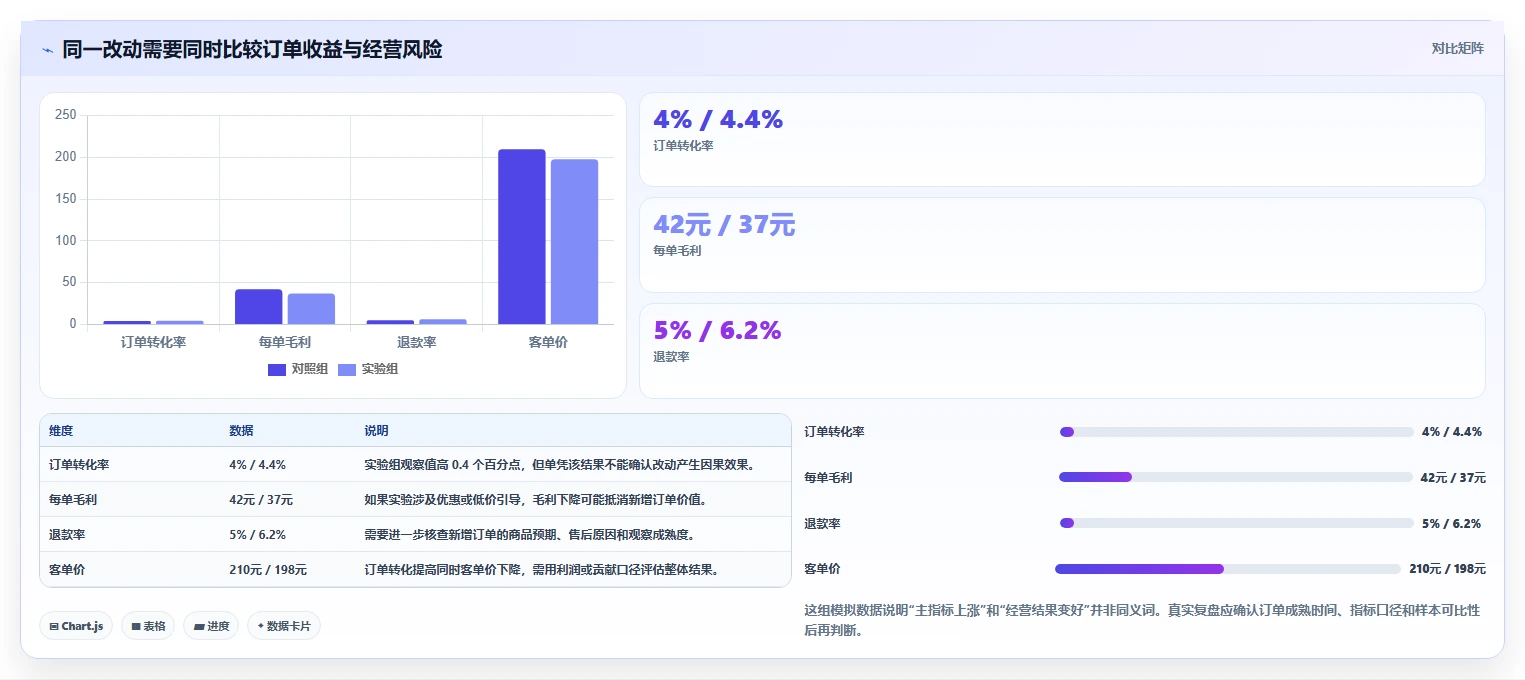The image size is (1525, 680).
Task: Open the 5% / 6.2% stat card
Action: click(x=1062, y=351)
